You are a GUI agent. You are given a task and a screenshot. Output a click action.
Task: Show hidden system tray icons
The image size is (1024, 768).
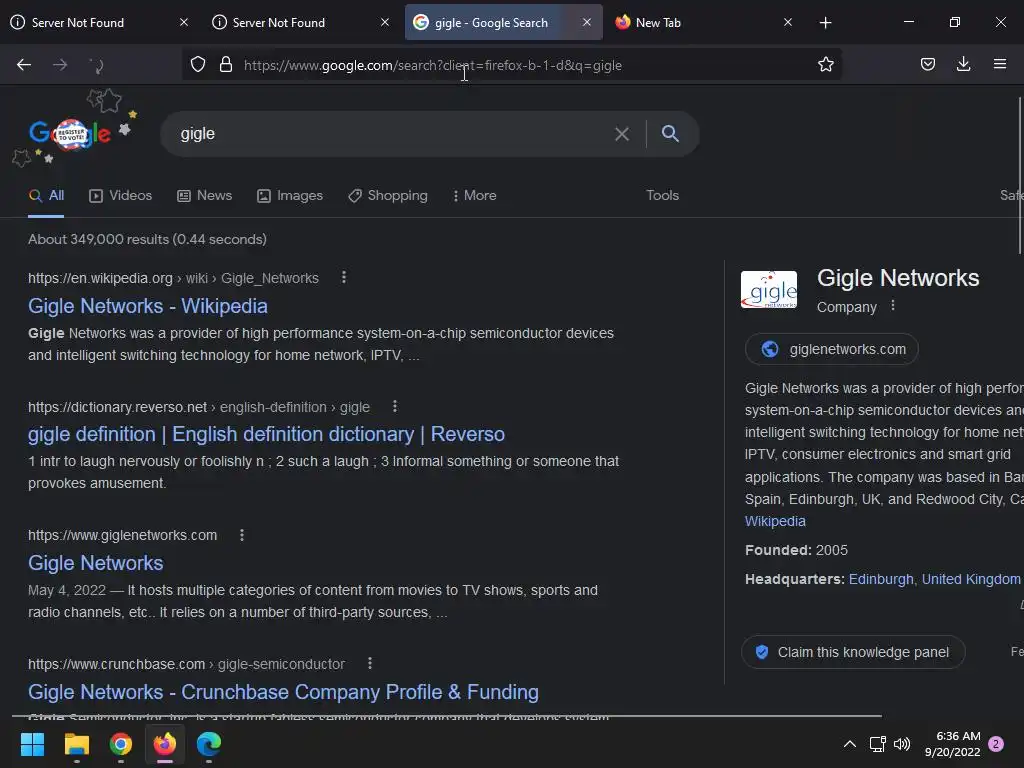coord(850,744)
